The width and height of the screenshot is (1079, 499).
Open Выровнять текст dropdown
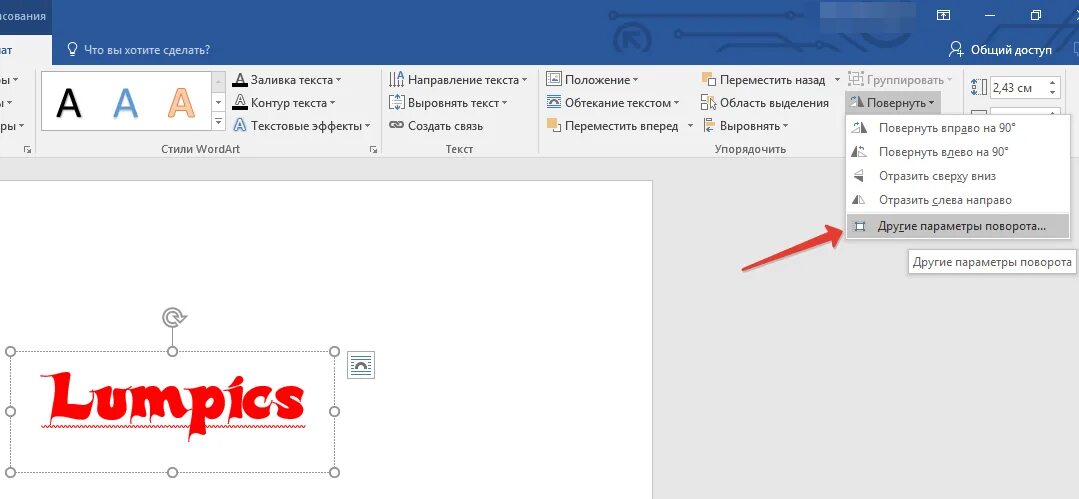(x=448, y=103)
